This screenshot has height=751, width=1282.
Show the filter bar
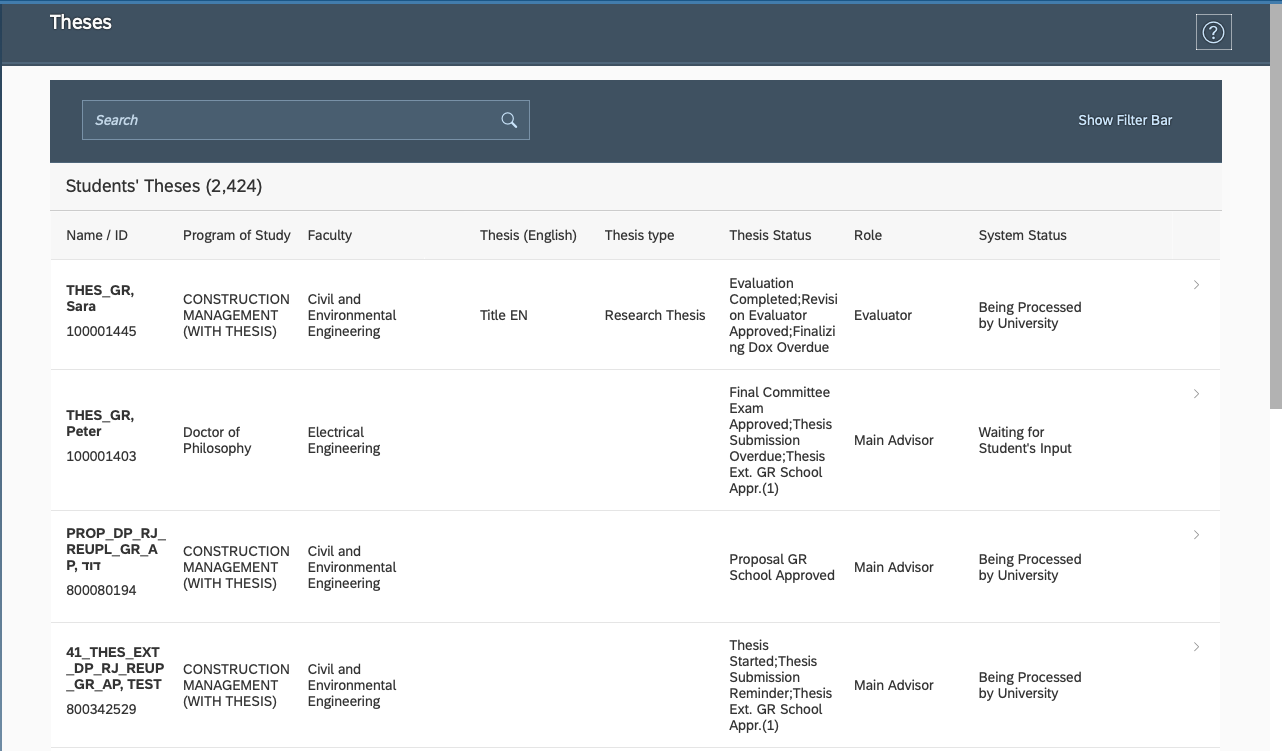1125,120
